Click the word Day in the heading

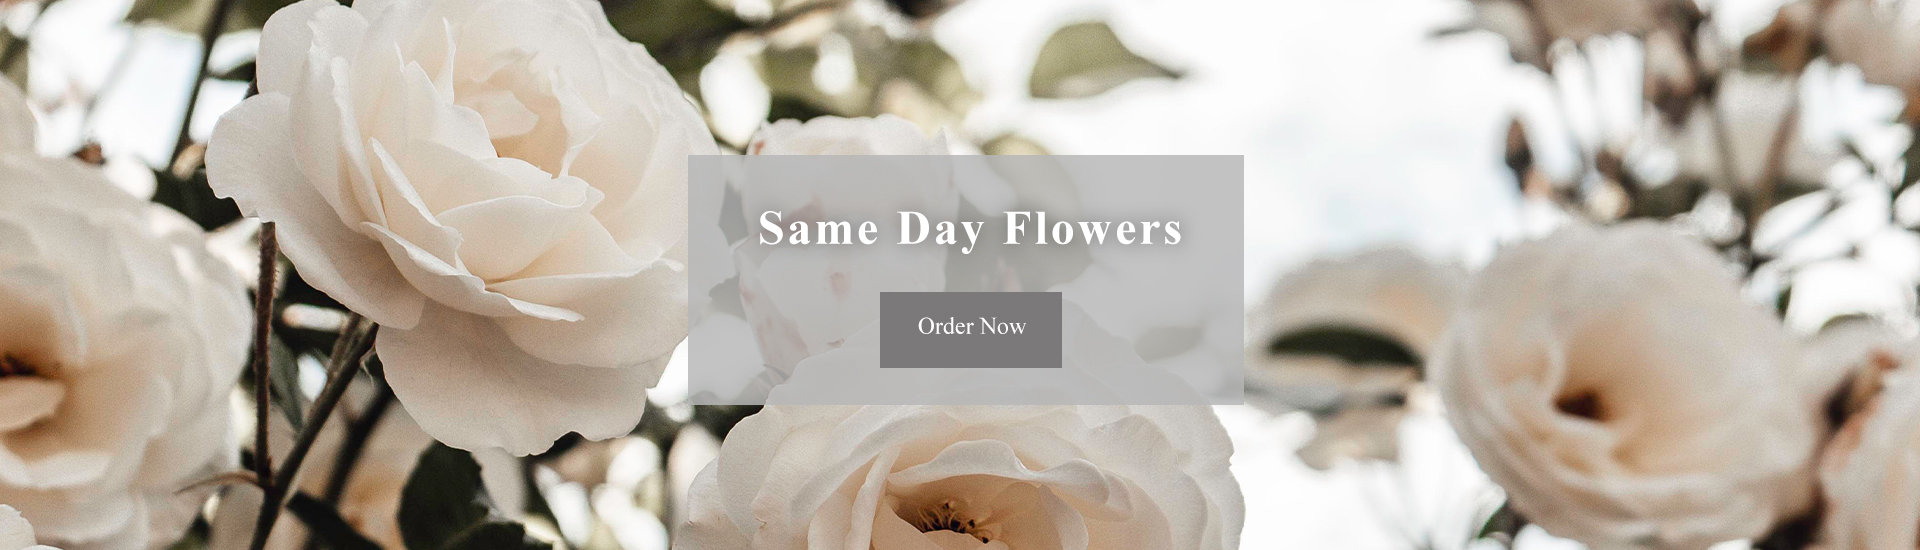[x=940, y=229]
